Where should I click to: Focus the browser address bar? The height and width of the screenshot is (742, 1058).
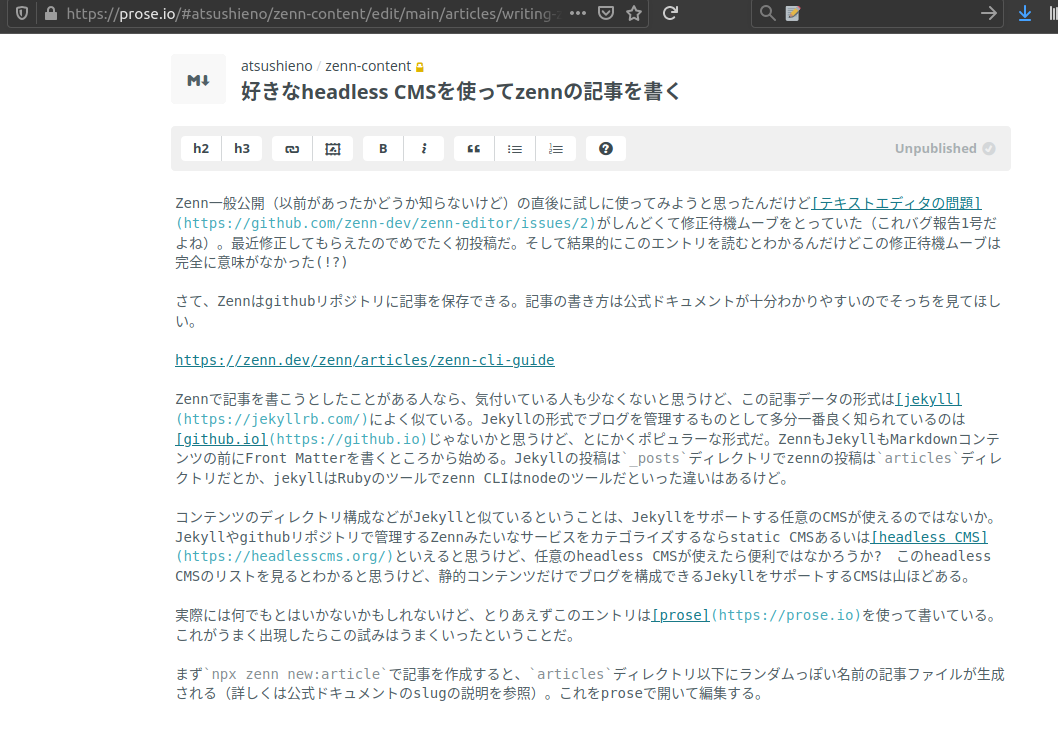pyautogui.click(x=314, y=13)
